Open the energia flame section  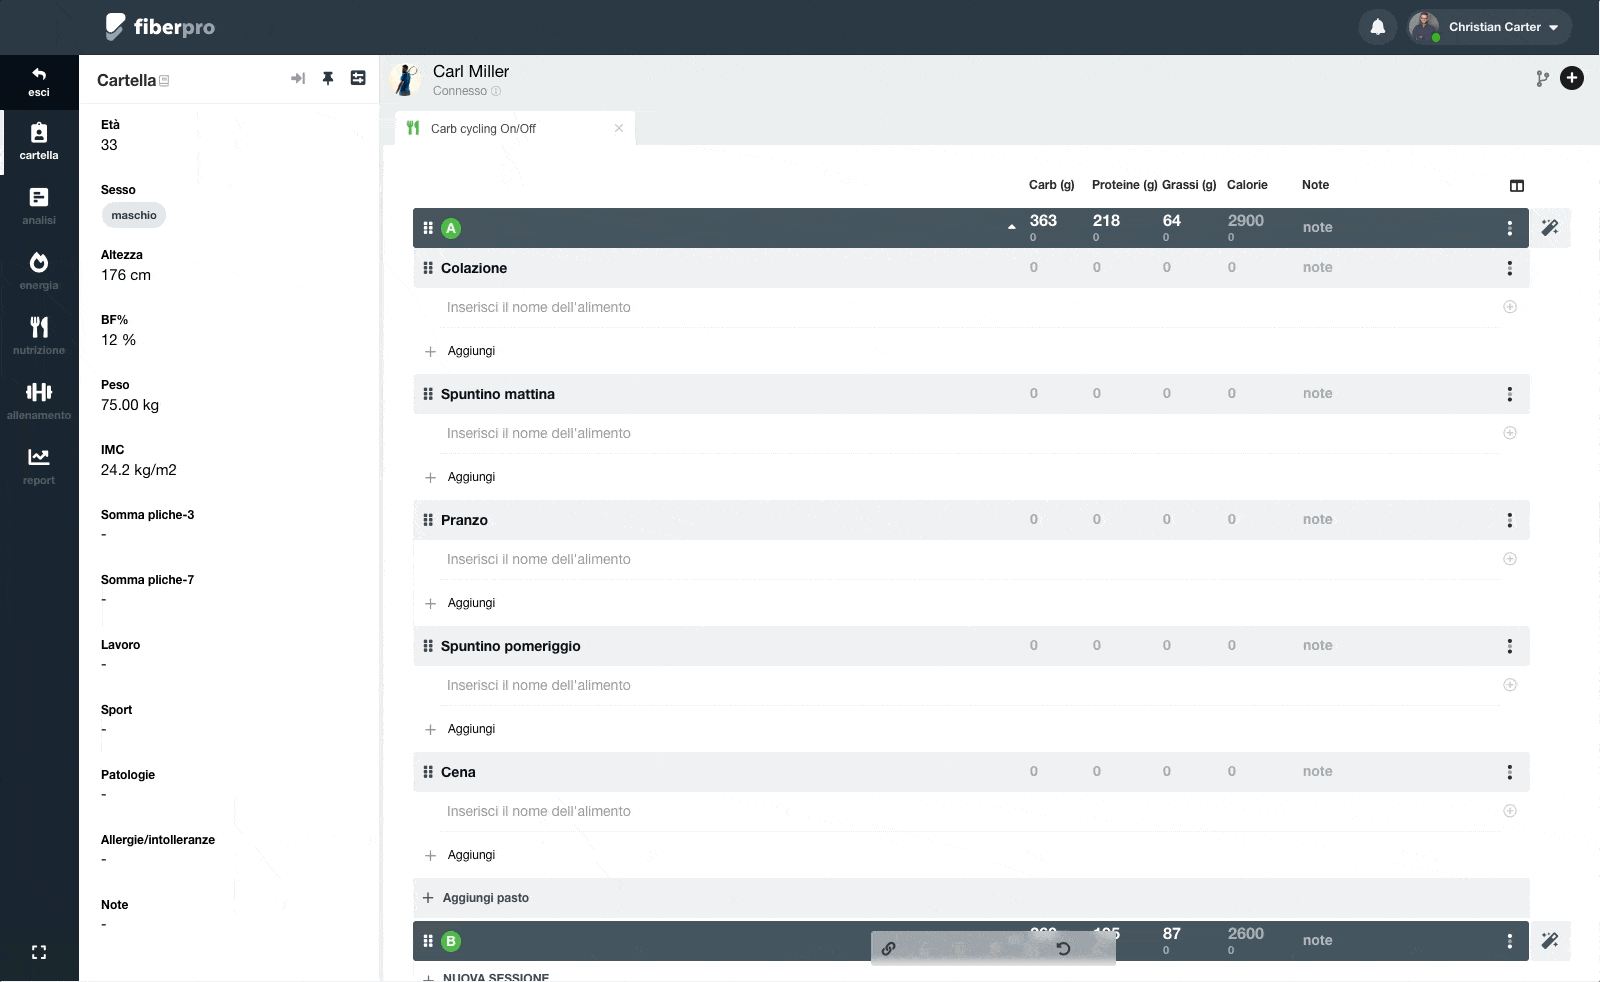39,270
